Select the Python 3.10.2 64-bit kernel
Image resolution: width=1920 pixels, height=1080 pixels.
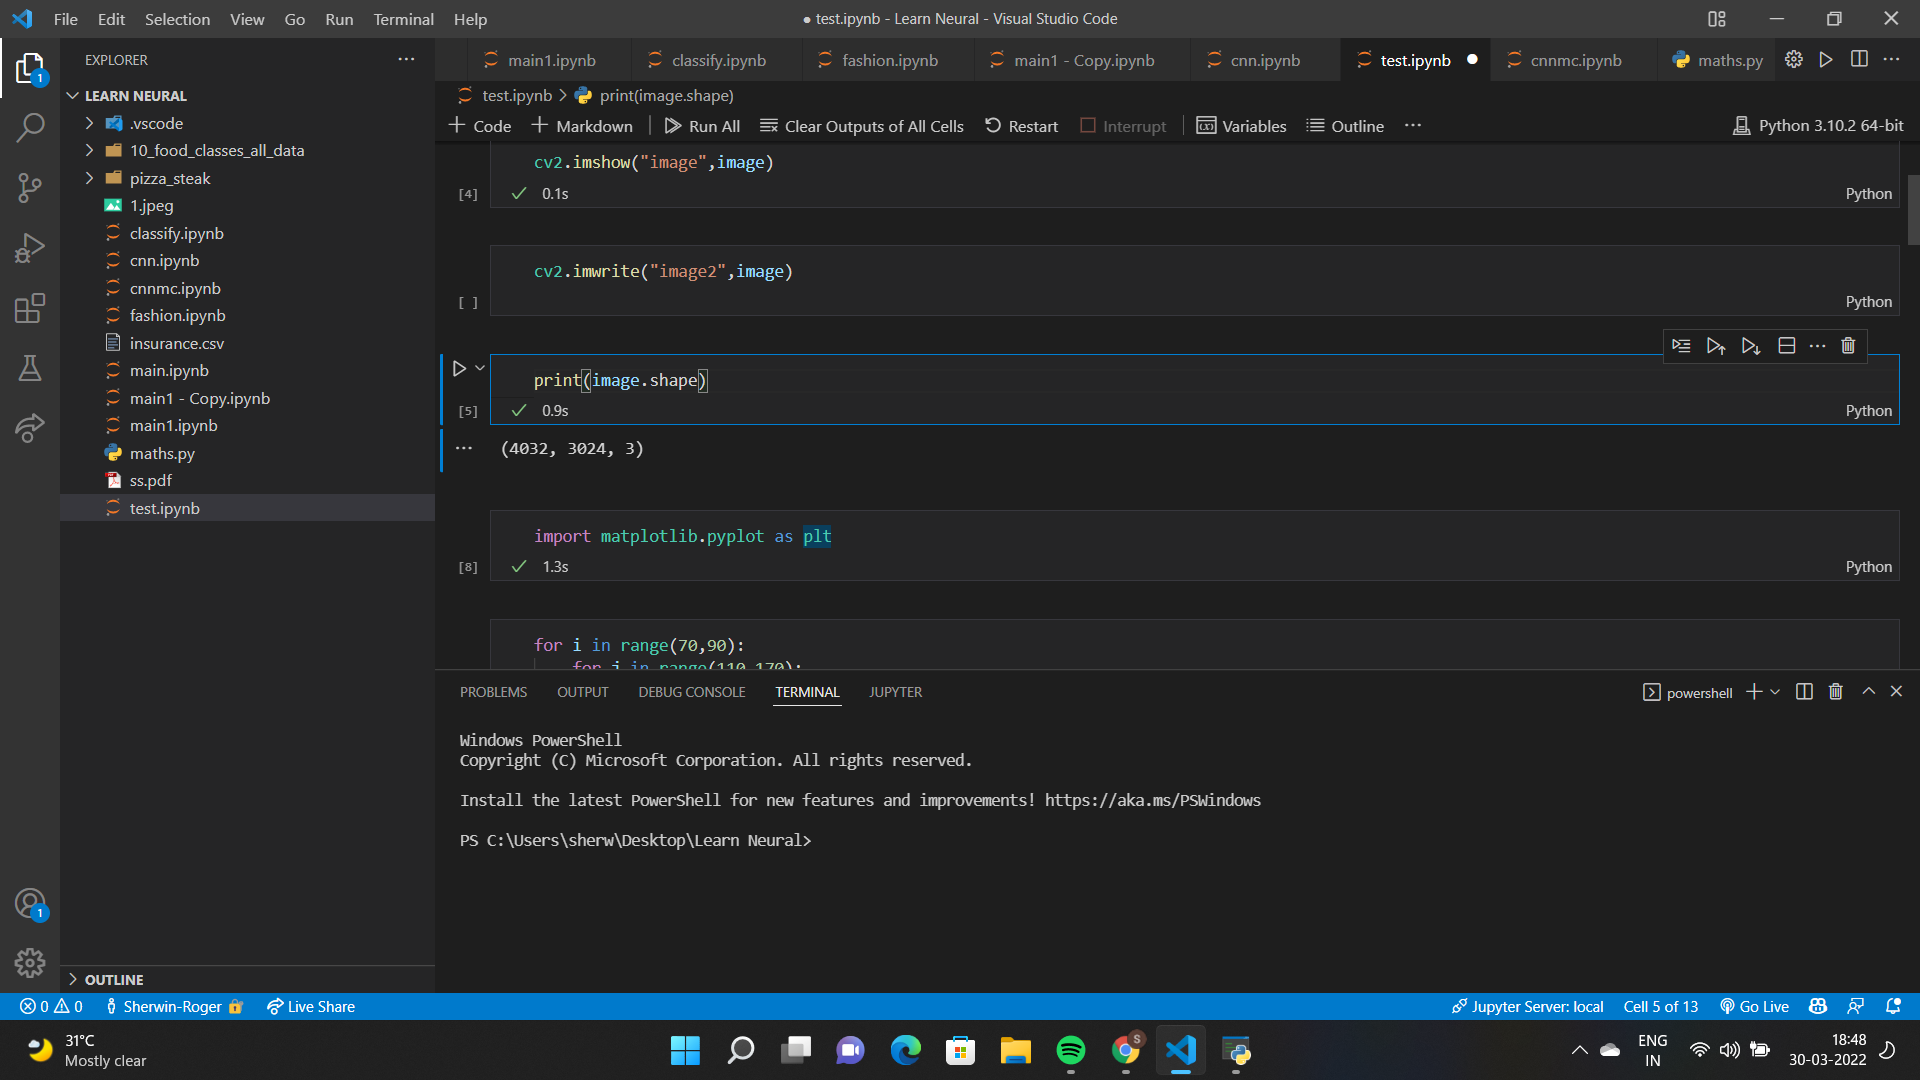[1818, 126]
